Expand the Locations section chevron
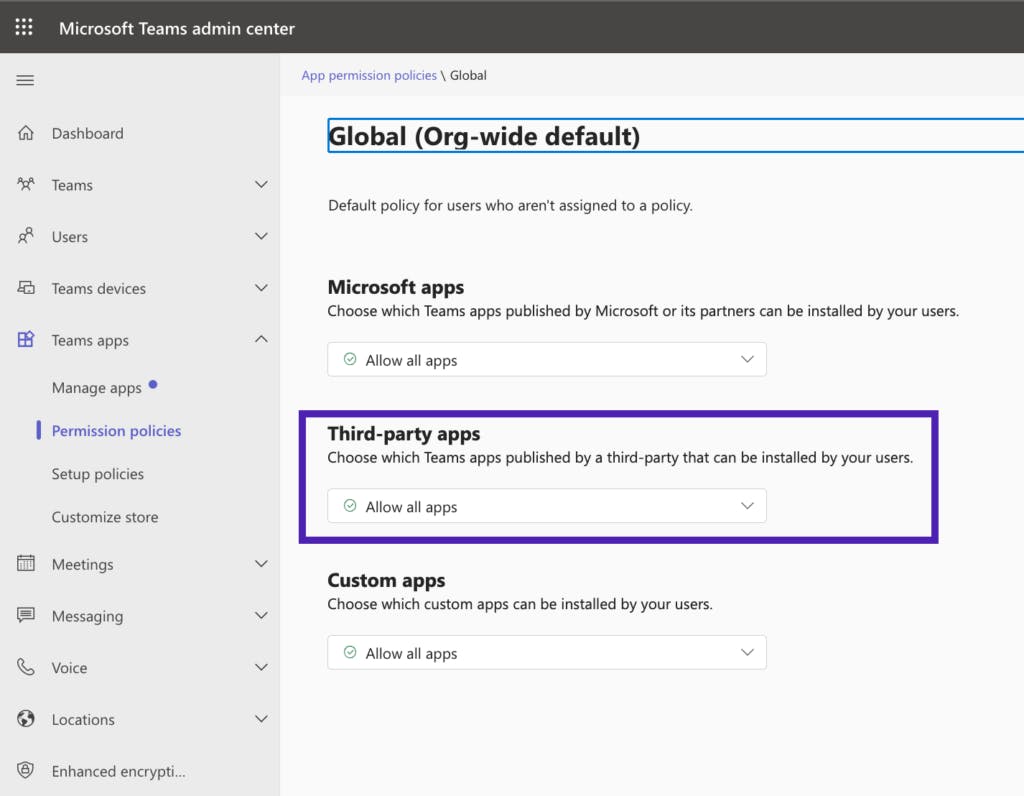 pyautogui.click(x=261, y=719)
